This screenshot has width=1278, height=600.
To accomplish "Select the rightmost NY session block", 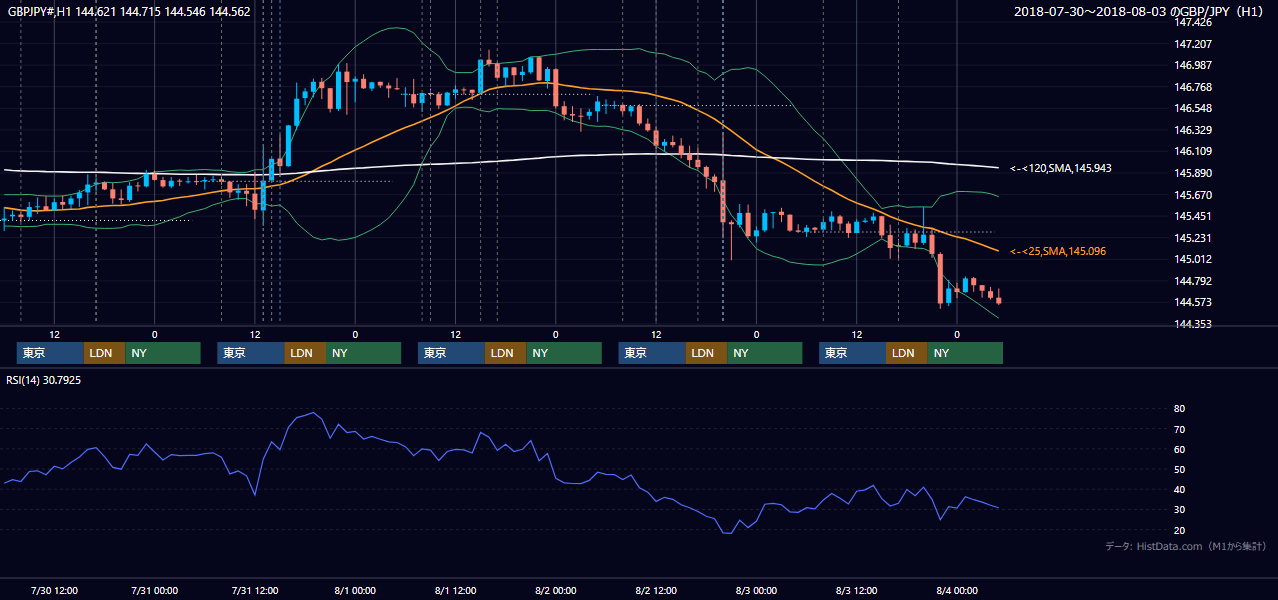I will click(x=965, y=353).
